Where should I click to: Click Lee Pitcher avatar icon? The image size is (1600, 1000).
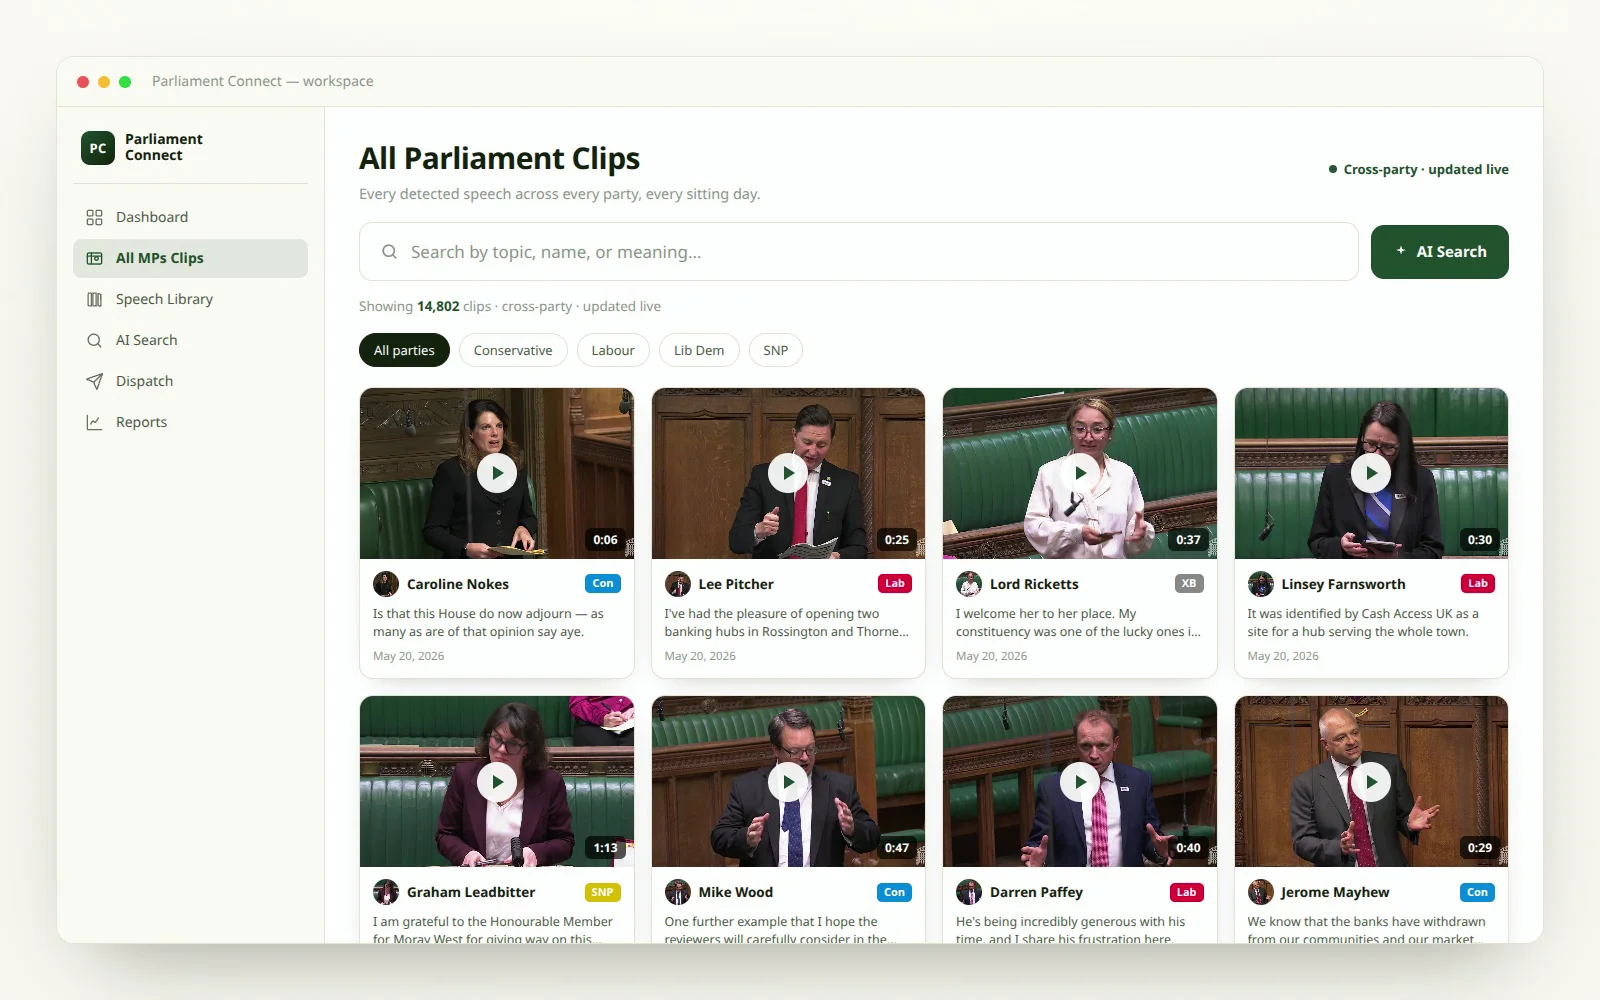[x=678, y=584]
